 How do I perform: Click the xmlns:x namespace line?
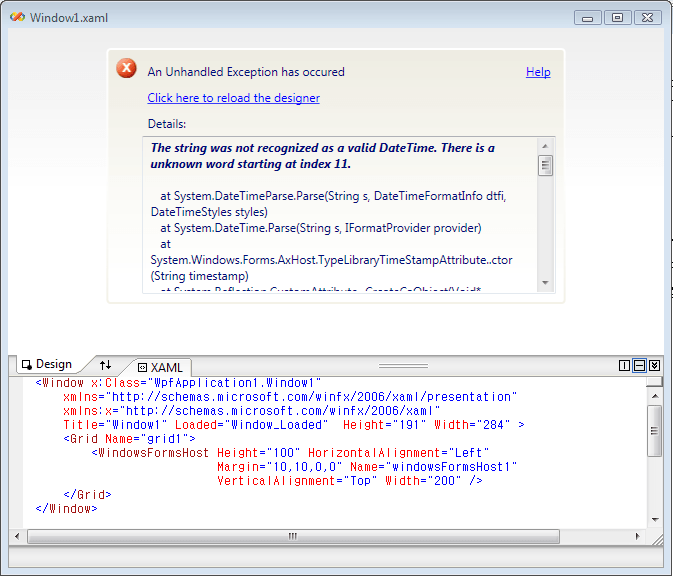point(252,411)
